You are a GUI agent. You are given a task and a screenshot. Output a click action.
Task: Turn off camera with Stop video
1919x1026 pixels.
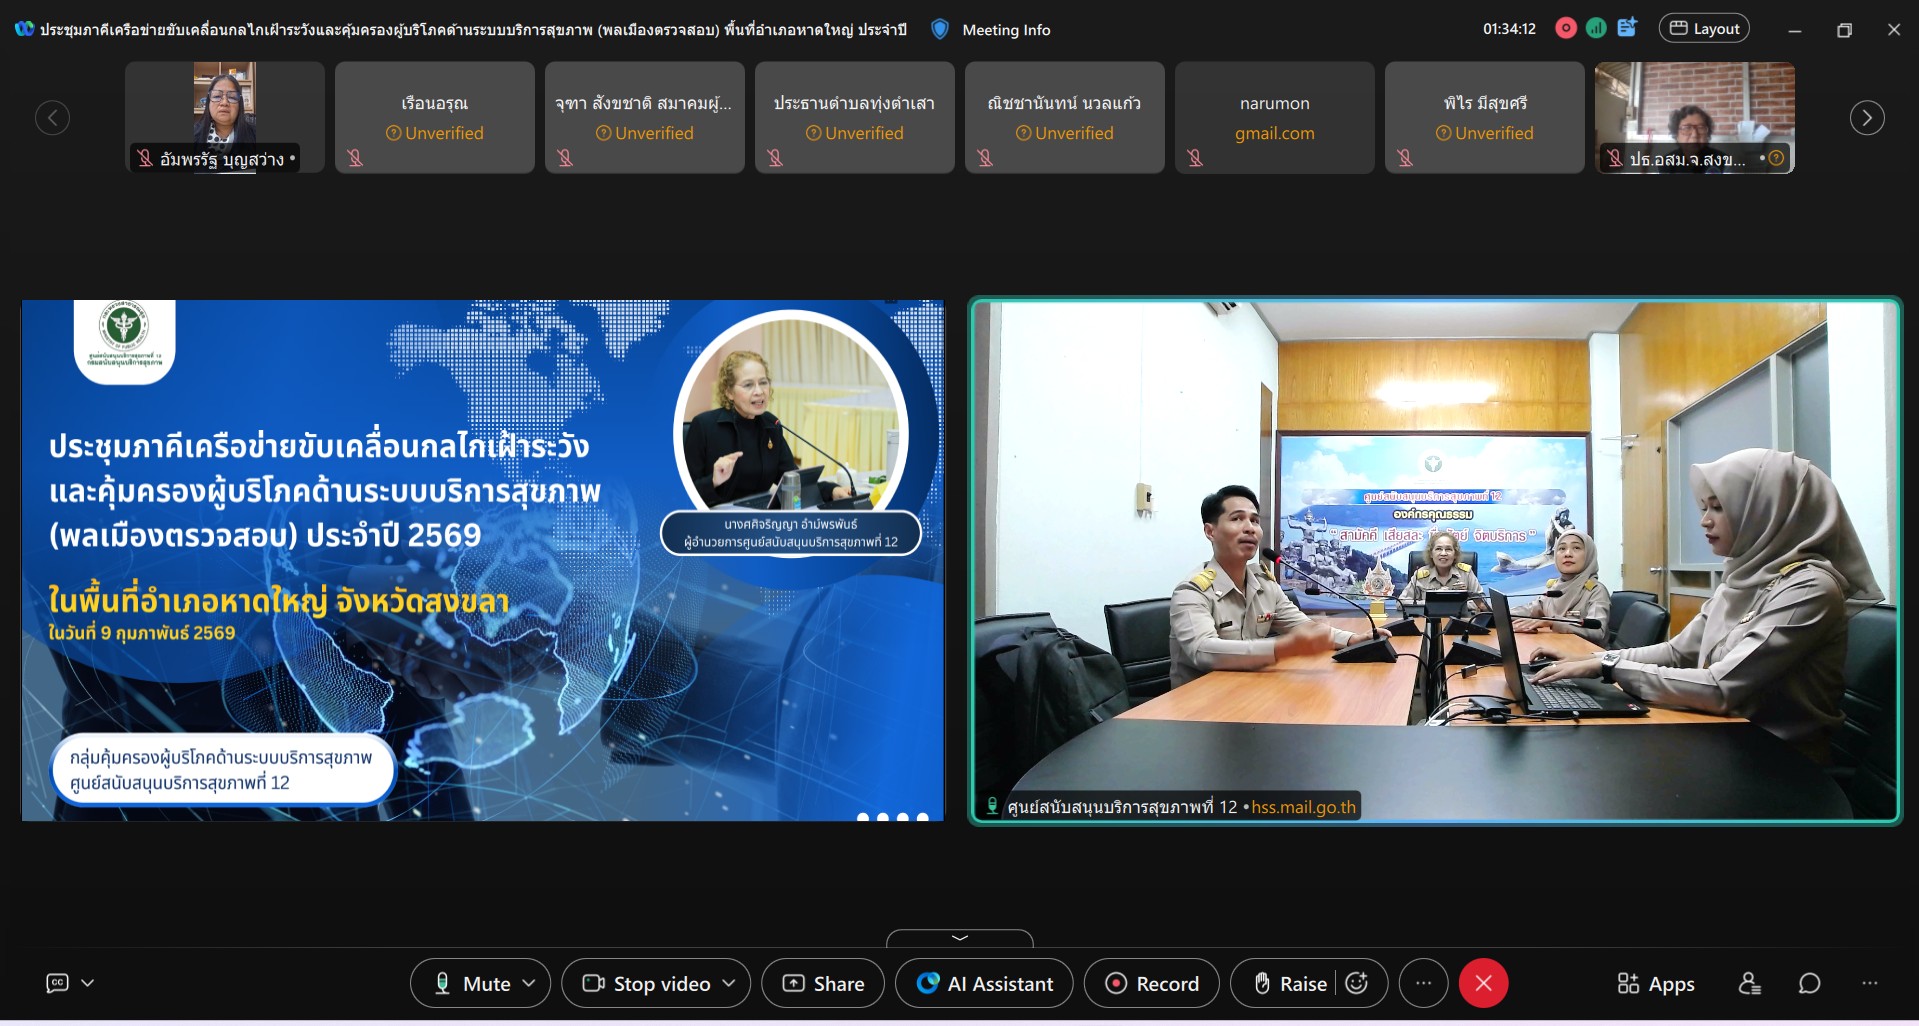tap(648, 984)
